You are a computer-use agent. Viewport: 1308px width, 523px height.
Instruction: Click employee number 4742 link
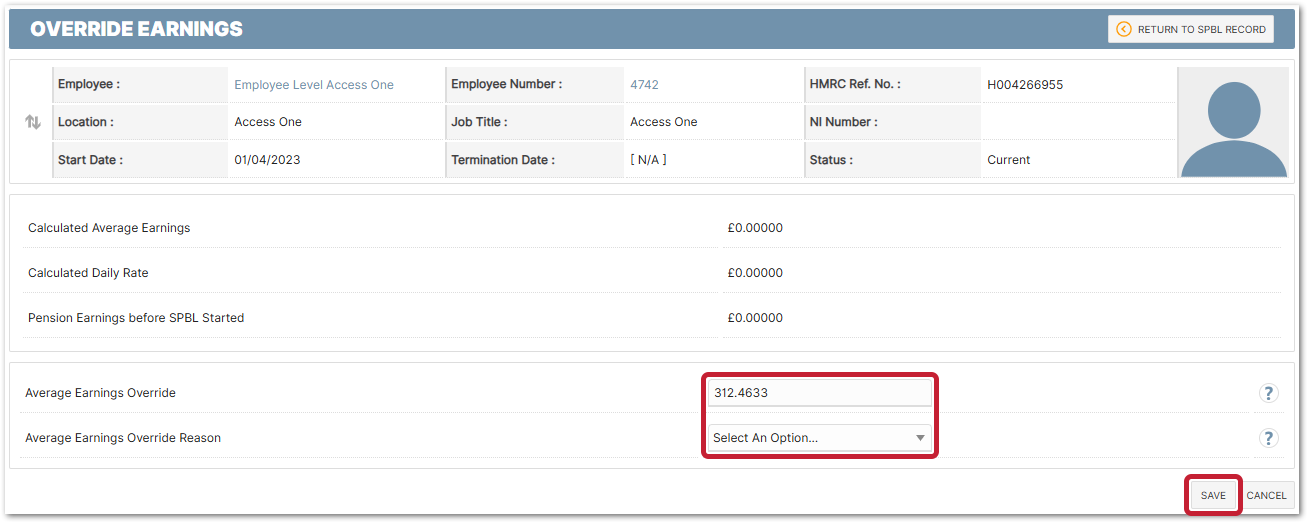click(x=644, y=85)
